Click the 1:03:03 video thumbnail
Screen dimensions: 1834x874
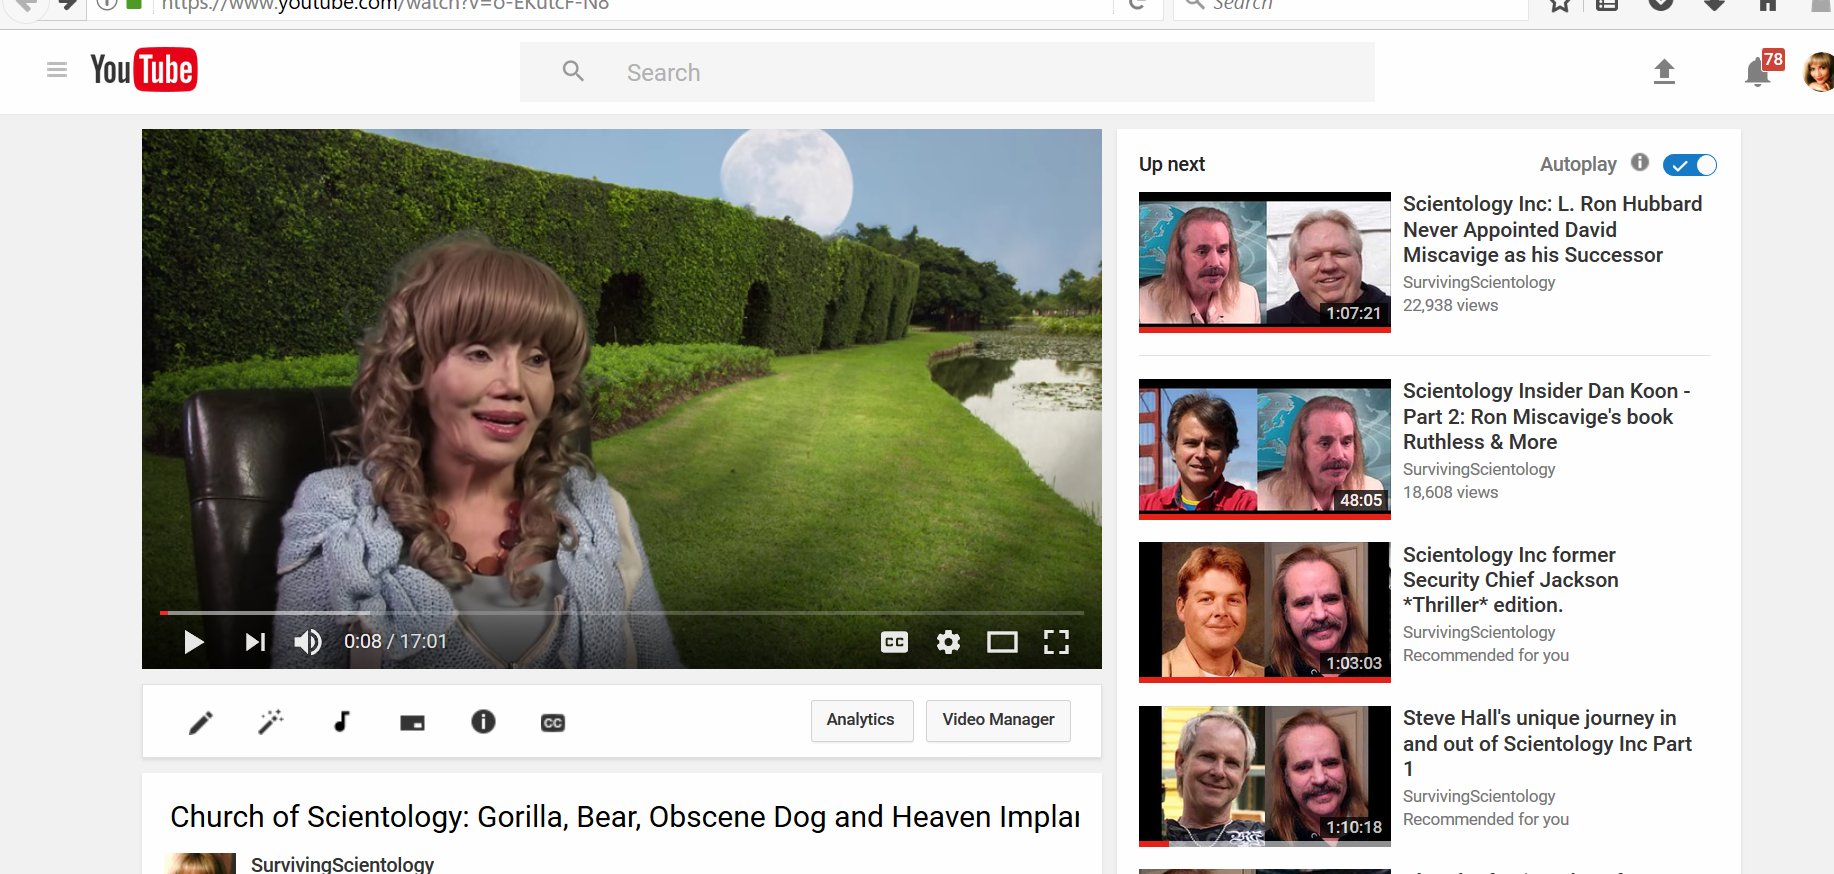(1265, 612)
